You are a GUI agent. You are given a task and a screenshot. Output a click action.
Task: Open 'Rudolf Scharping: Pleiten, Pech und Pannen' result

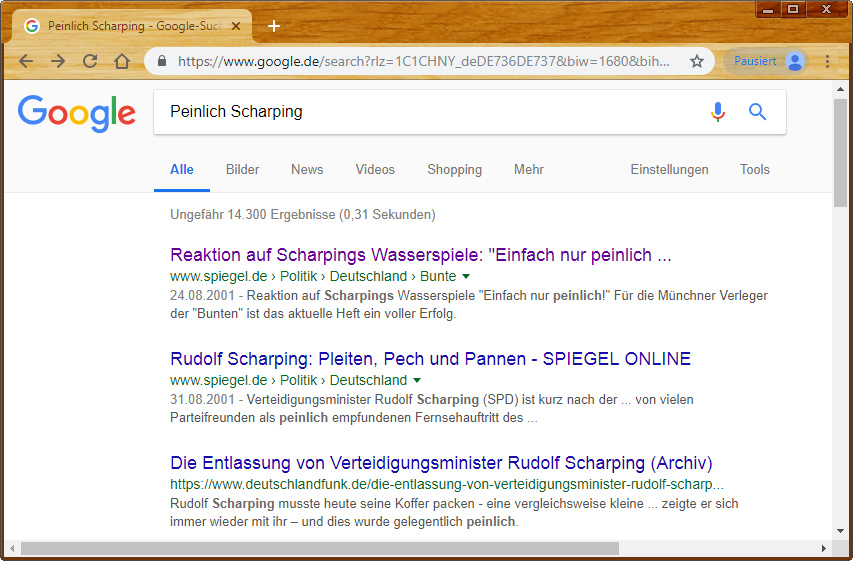point(430,359)
